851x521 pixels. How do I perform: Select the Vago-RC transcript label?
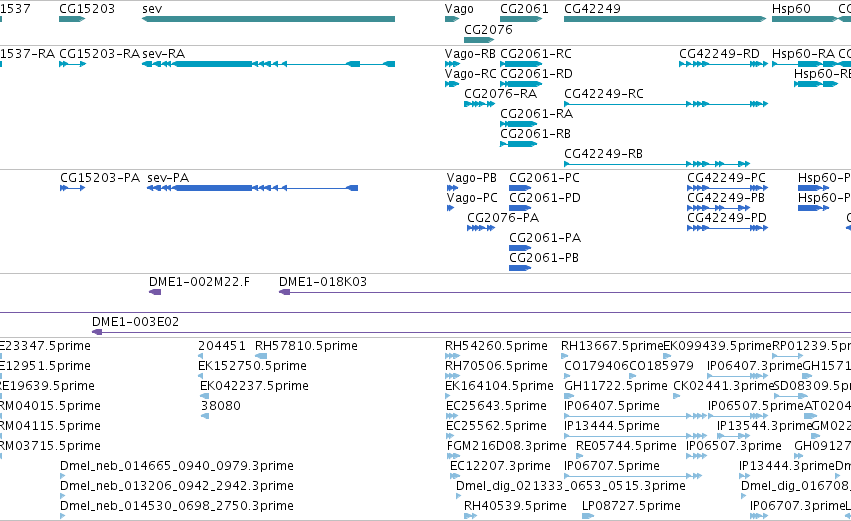[x=471, y=74]
